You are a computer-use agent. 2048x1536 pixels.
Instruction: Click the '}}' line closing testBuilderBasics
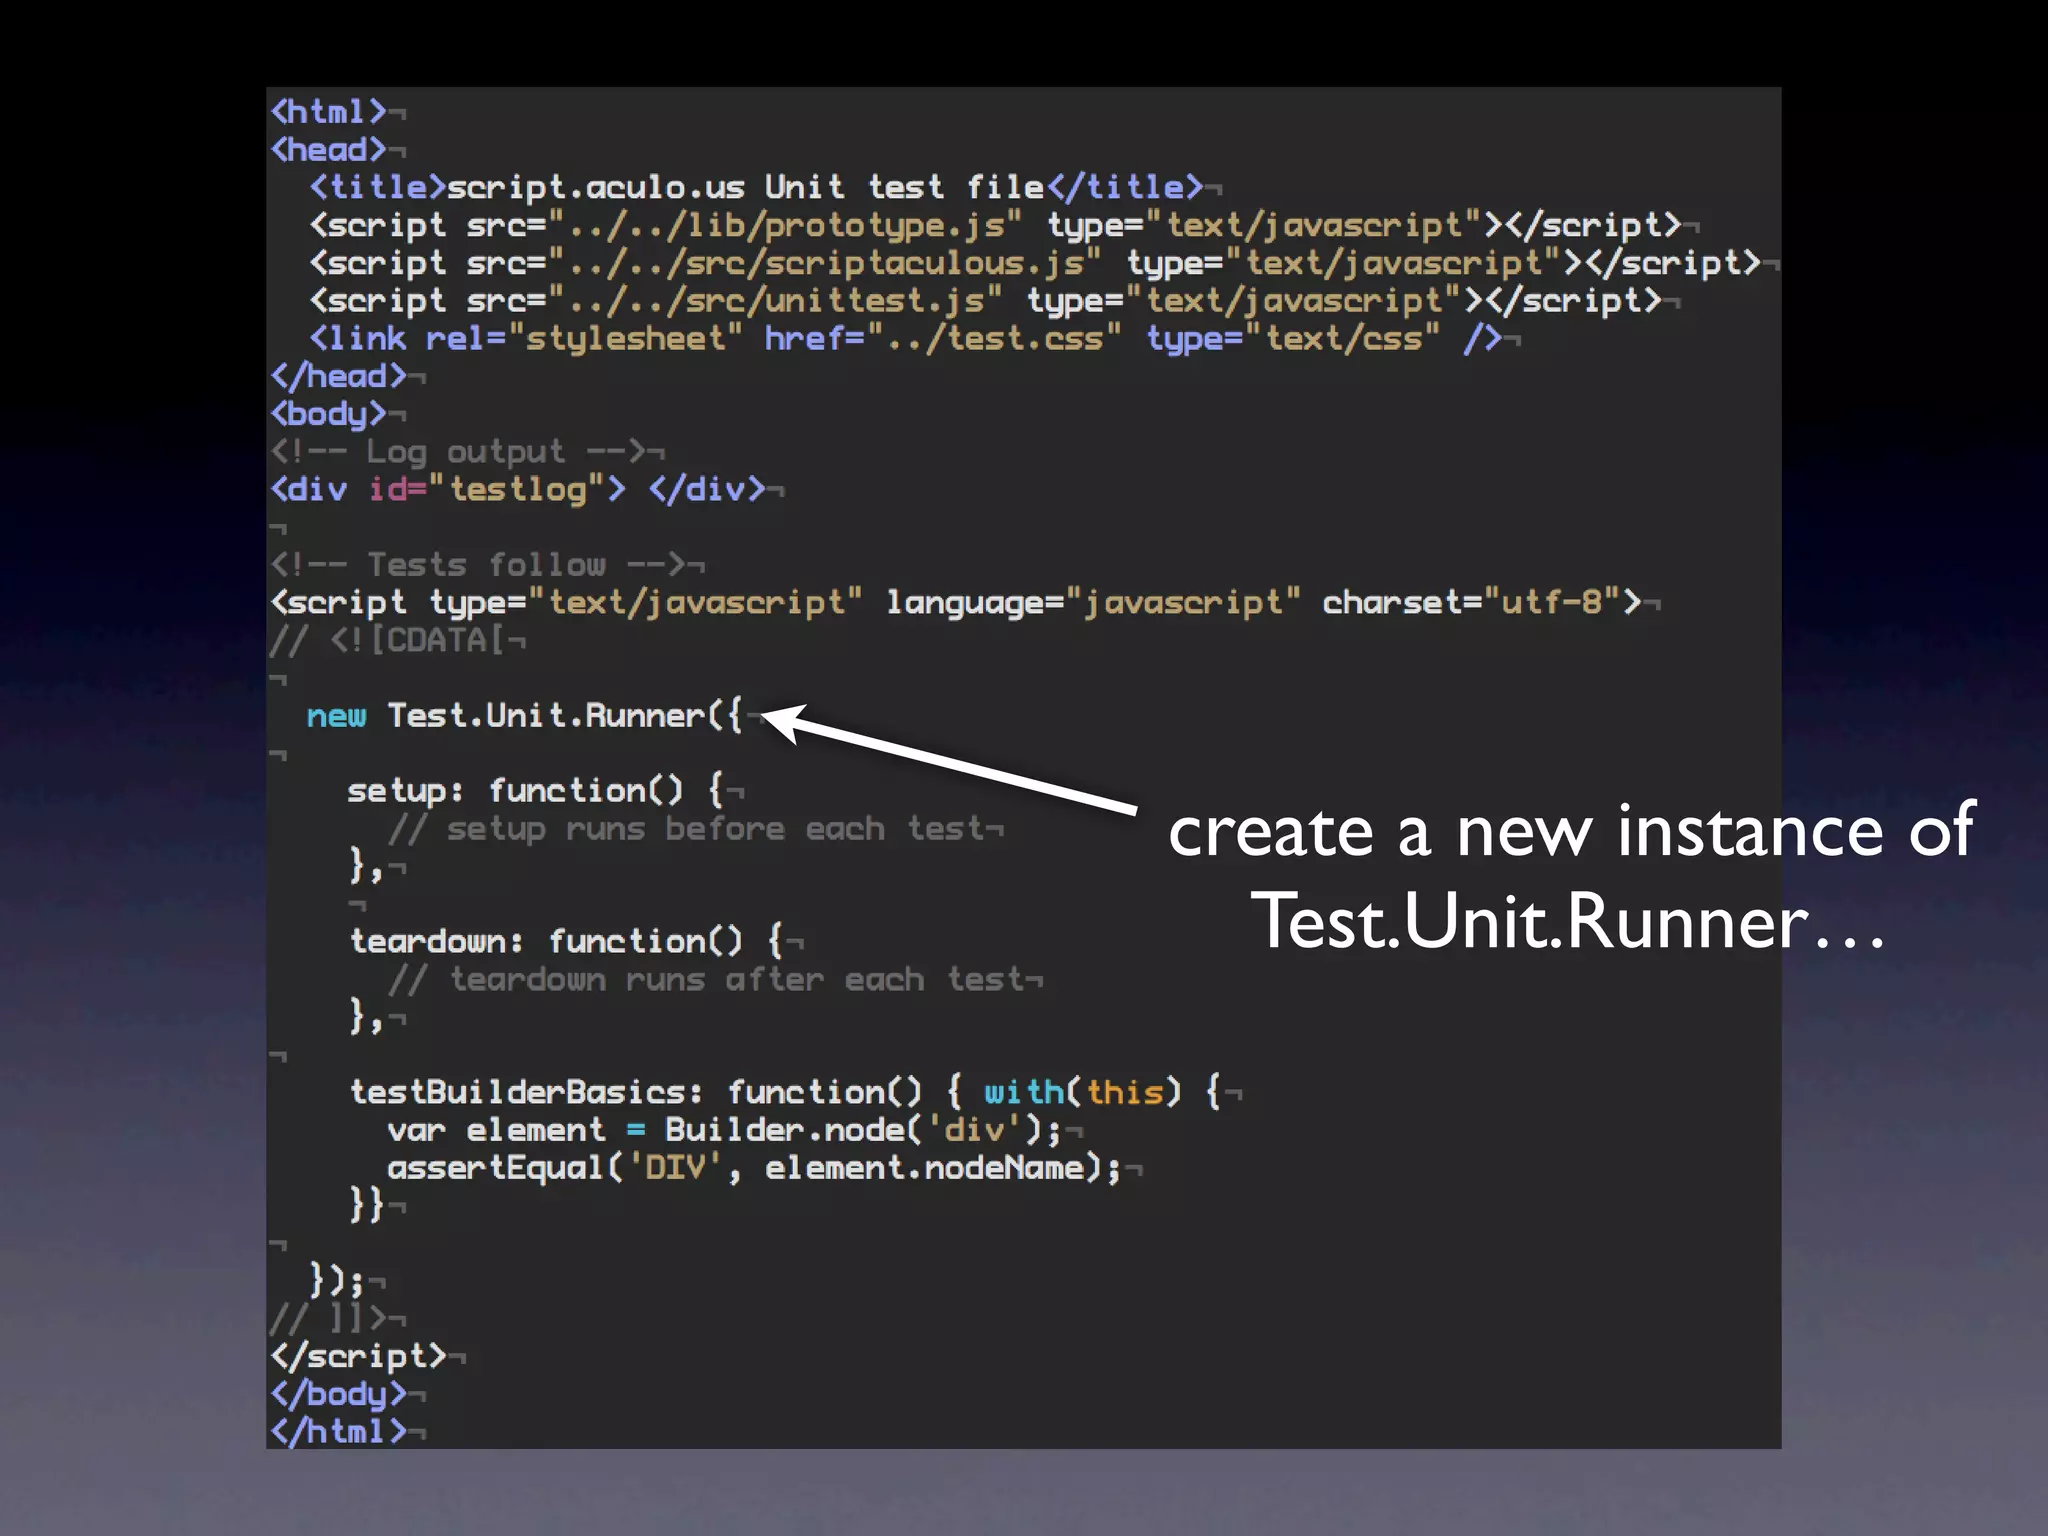pos(366,1204)
